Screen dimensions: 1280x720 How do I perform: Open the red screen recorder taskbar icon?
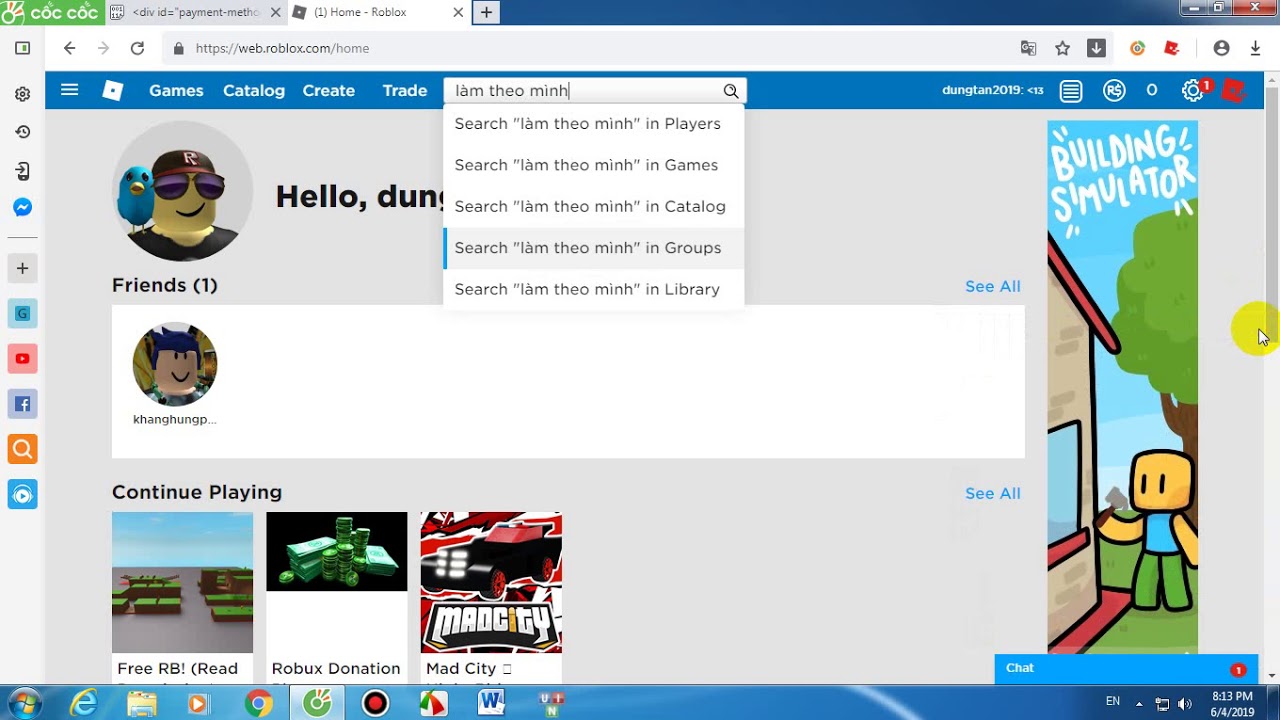click(375, 704)
